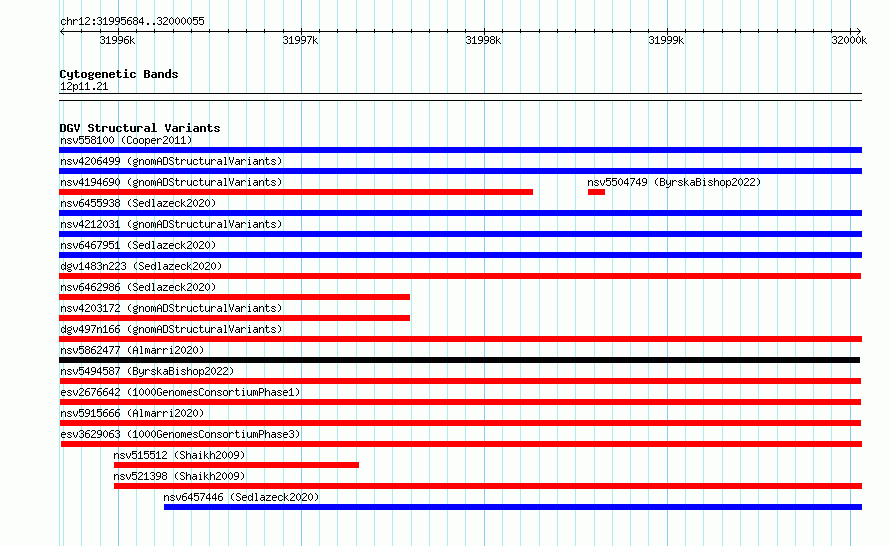Select the 12p11.21 band label
The height and width of the screenshot is (546, 890).
tap(84, 86)
